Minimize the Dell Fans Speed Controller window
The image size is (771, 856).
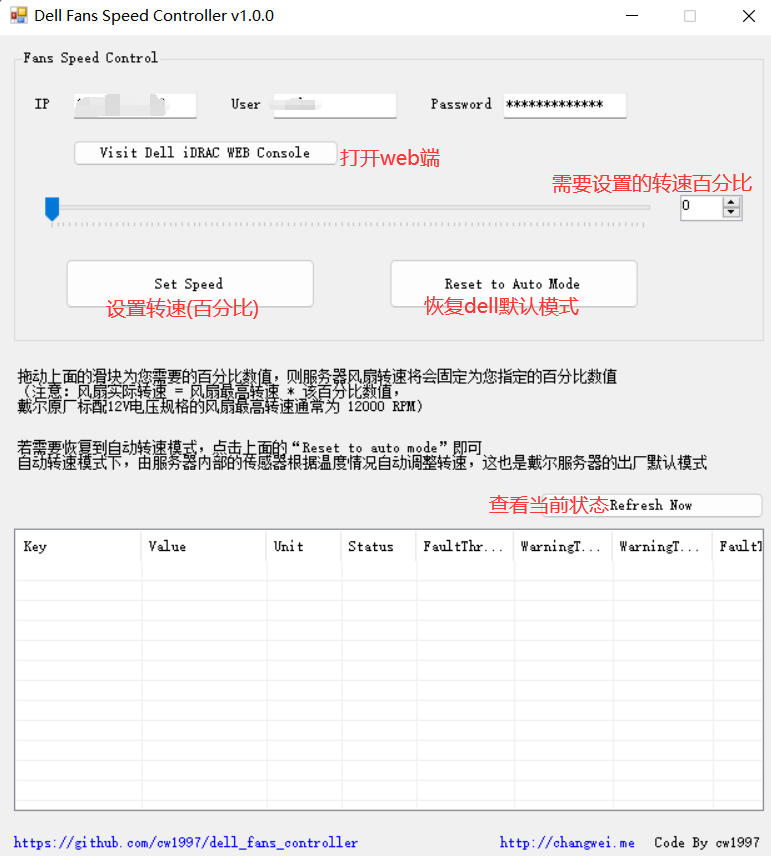(x=631, y=16)
